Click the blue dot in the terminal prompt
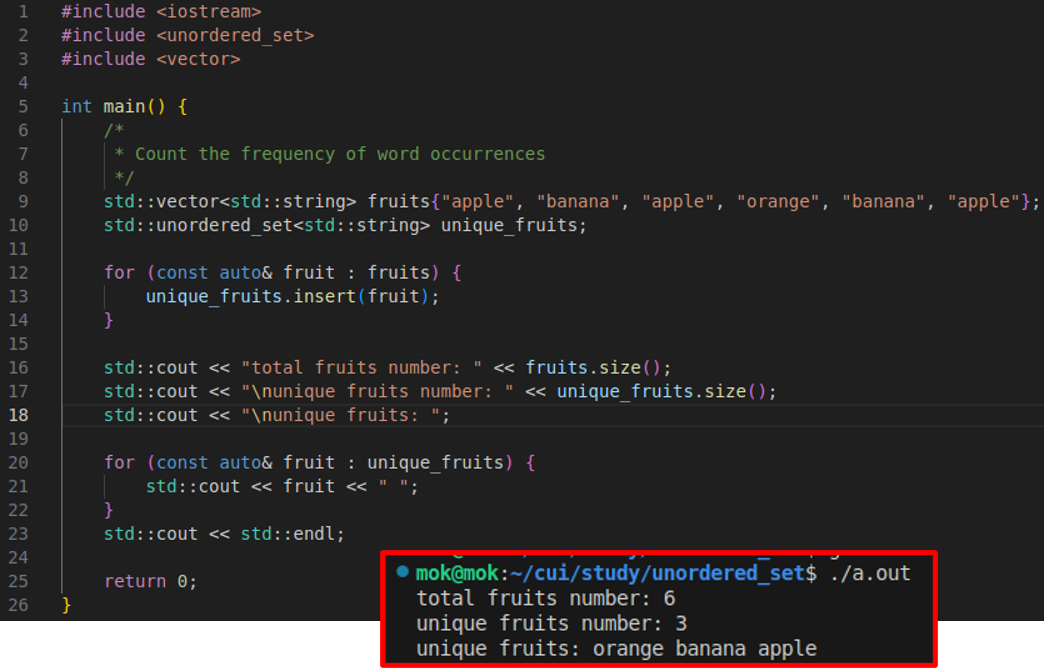The image size is (1044, 668). (401, 573)
